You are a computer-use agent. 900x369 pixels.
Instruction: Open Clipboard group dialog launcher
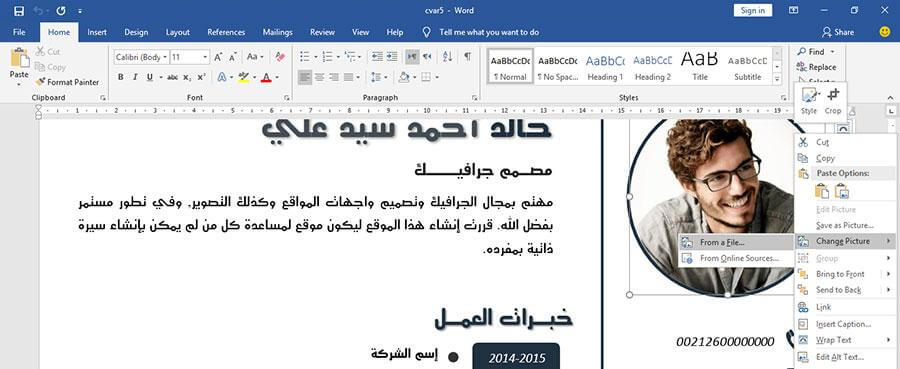[103, 98]
